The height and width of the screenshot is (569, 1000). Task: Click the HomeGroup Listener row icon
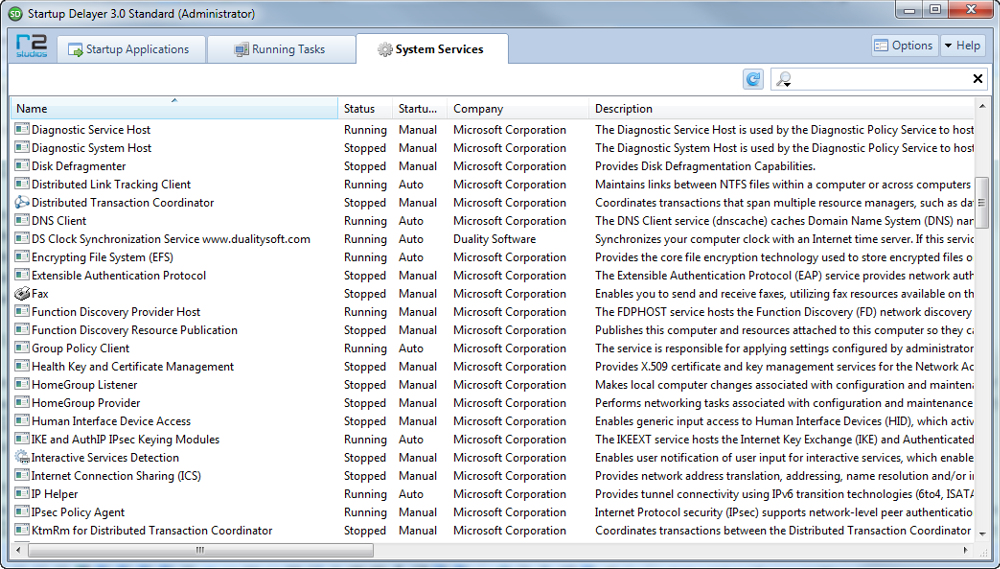pos(22,384)
